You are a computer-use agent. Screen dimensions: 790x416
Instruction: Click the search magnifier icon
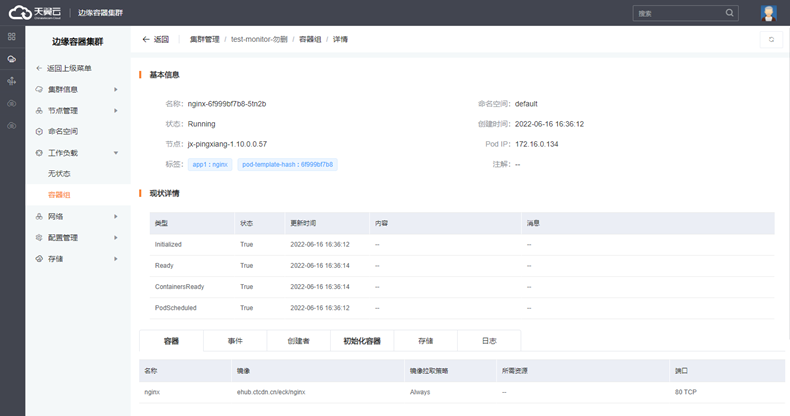coord(729,13)
